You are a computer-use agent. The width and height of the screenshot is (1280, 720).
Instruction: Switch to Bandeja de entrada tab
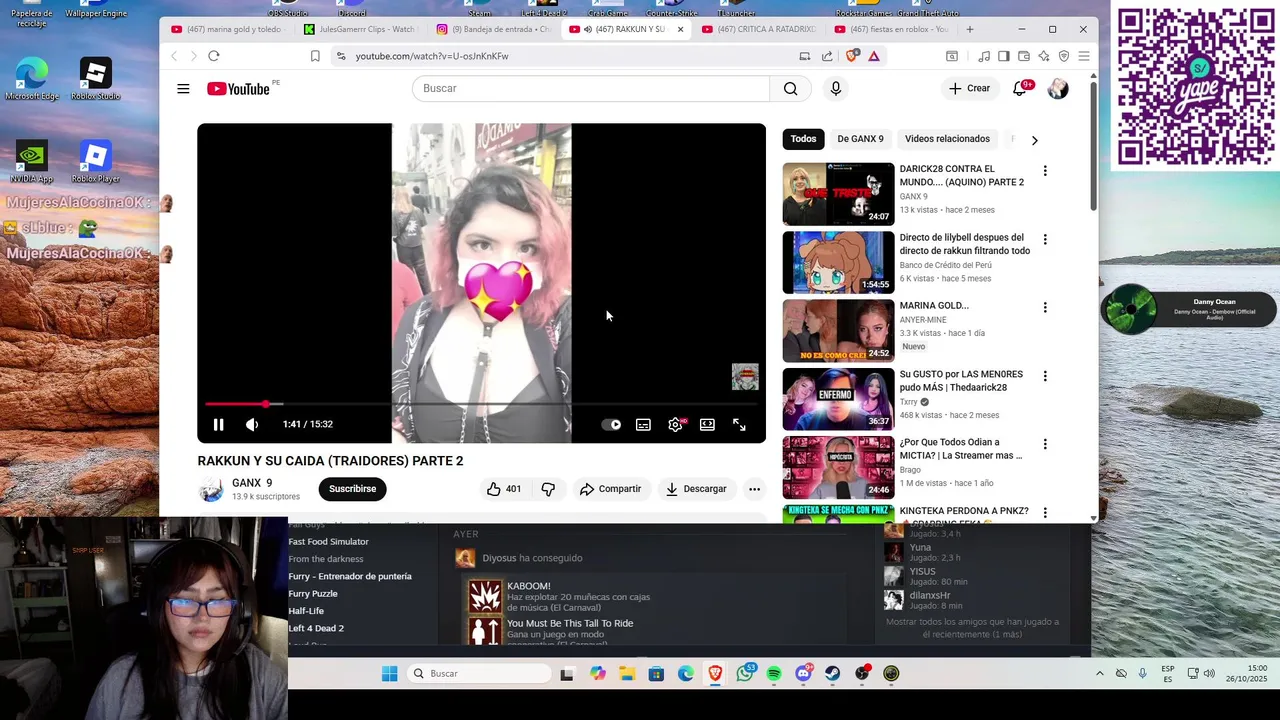[495, 29]
